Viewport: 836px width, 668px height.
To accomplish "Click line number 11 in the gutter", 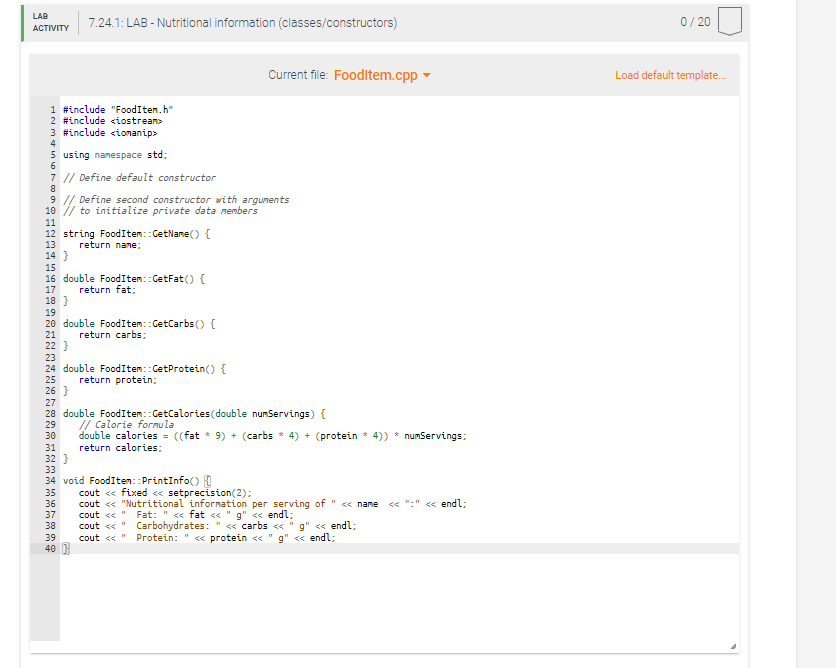I will 50,223.
